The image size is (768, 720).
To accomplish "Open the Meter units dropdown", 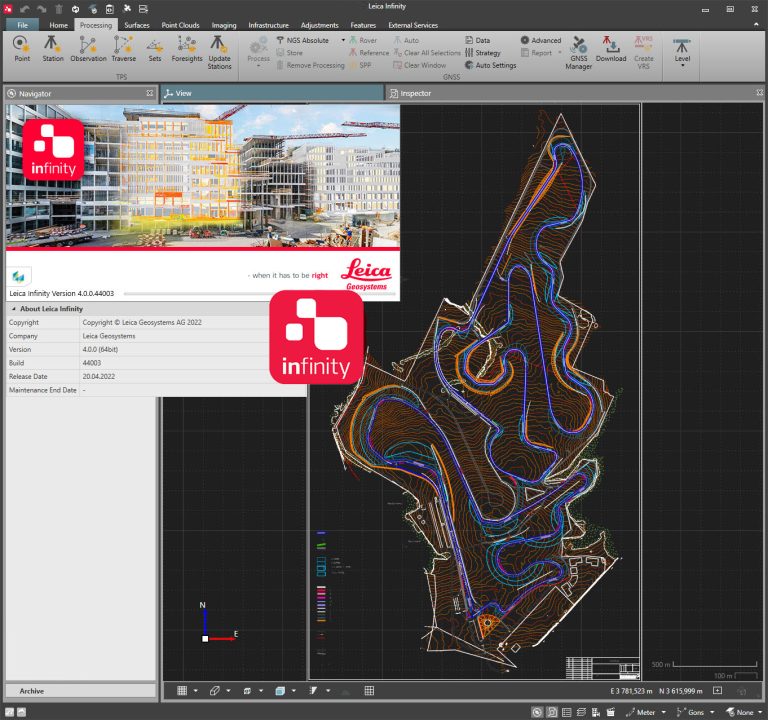I will click(664, 712).
